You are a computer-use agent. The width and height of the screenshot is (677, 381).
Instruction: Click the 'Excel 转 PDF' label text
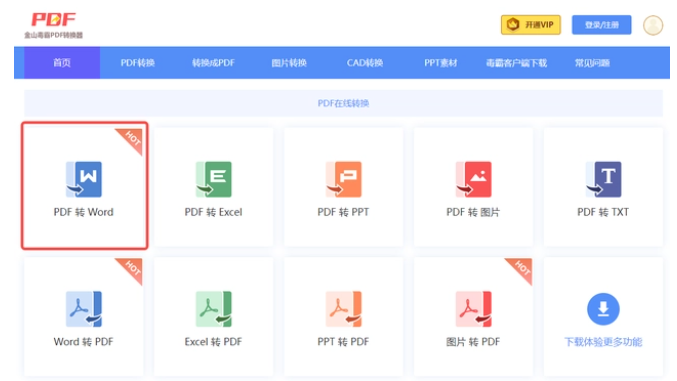[213, 342]
